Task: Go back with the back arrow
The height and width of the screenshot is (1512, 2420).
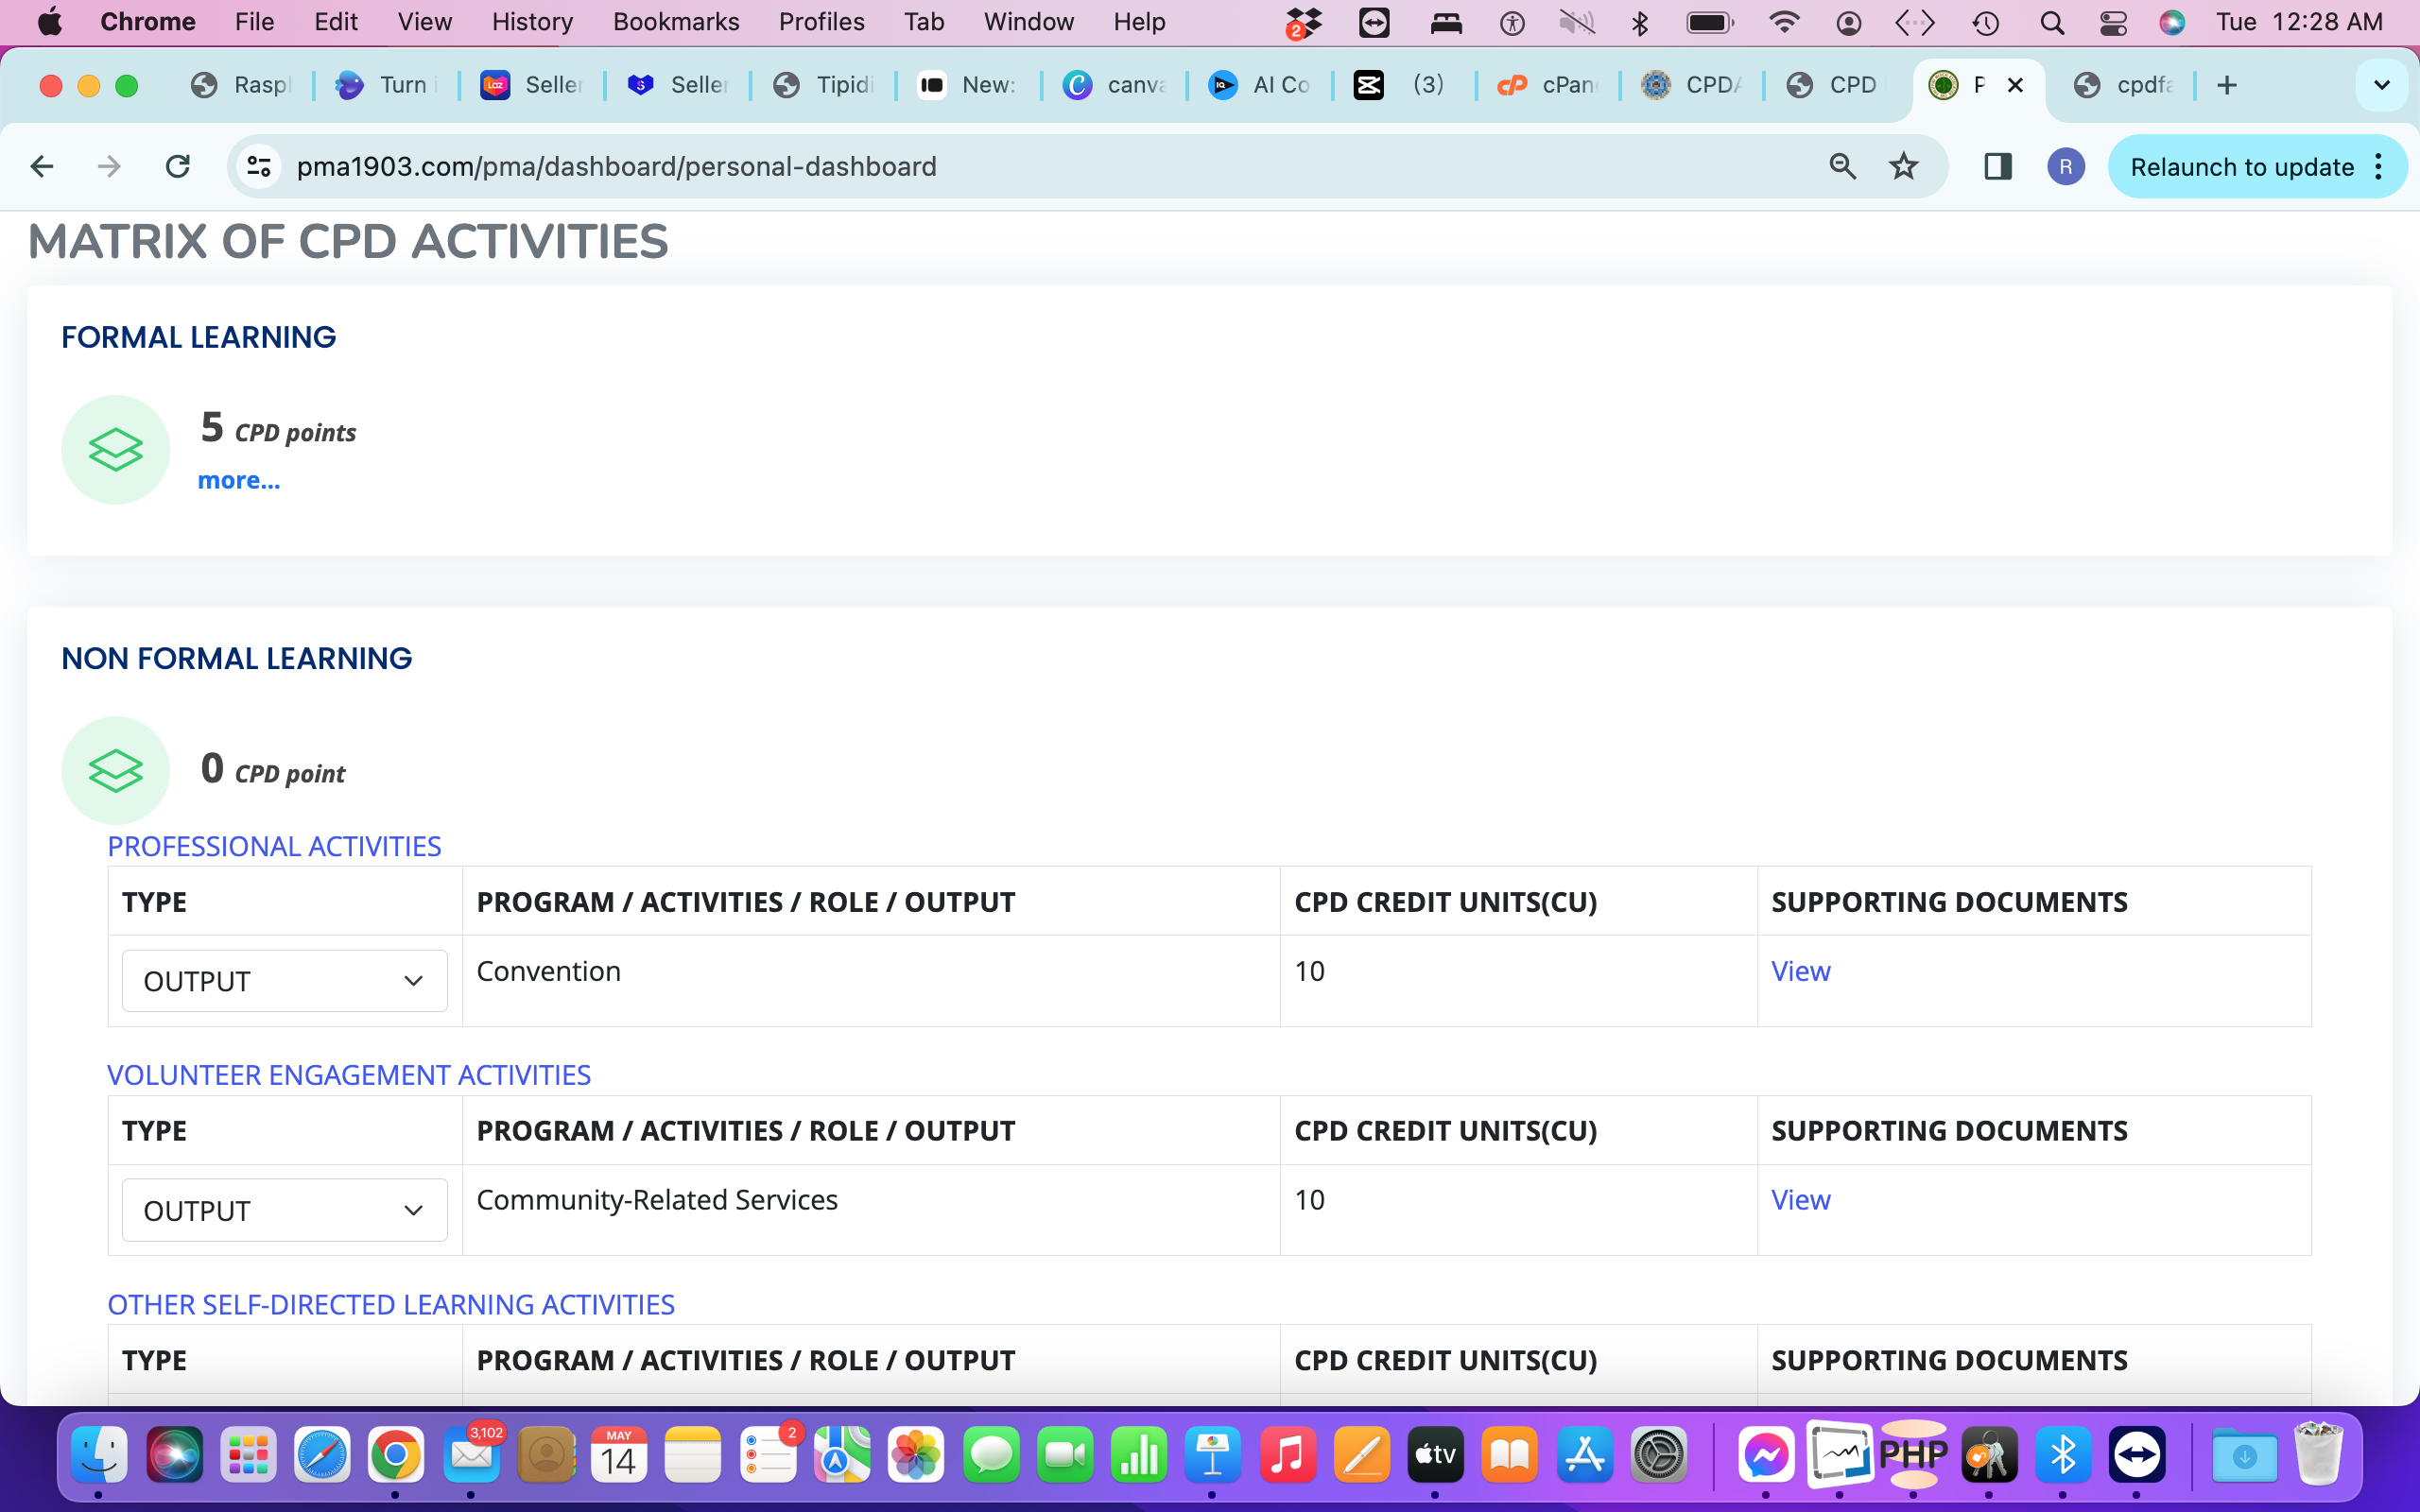Action: [x=42, y=166]
